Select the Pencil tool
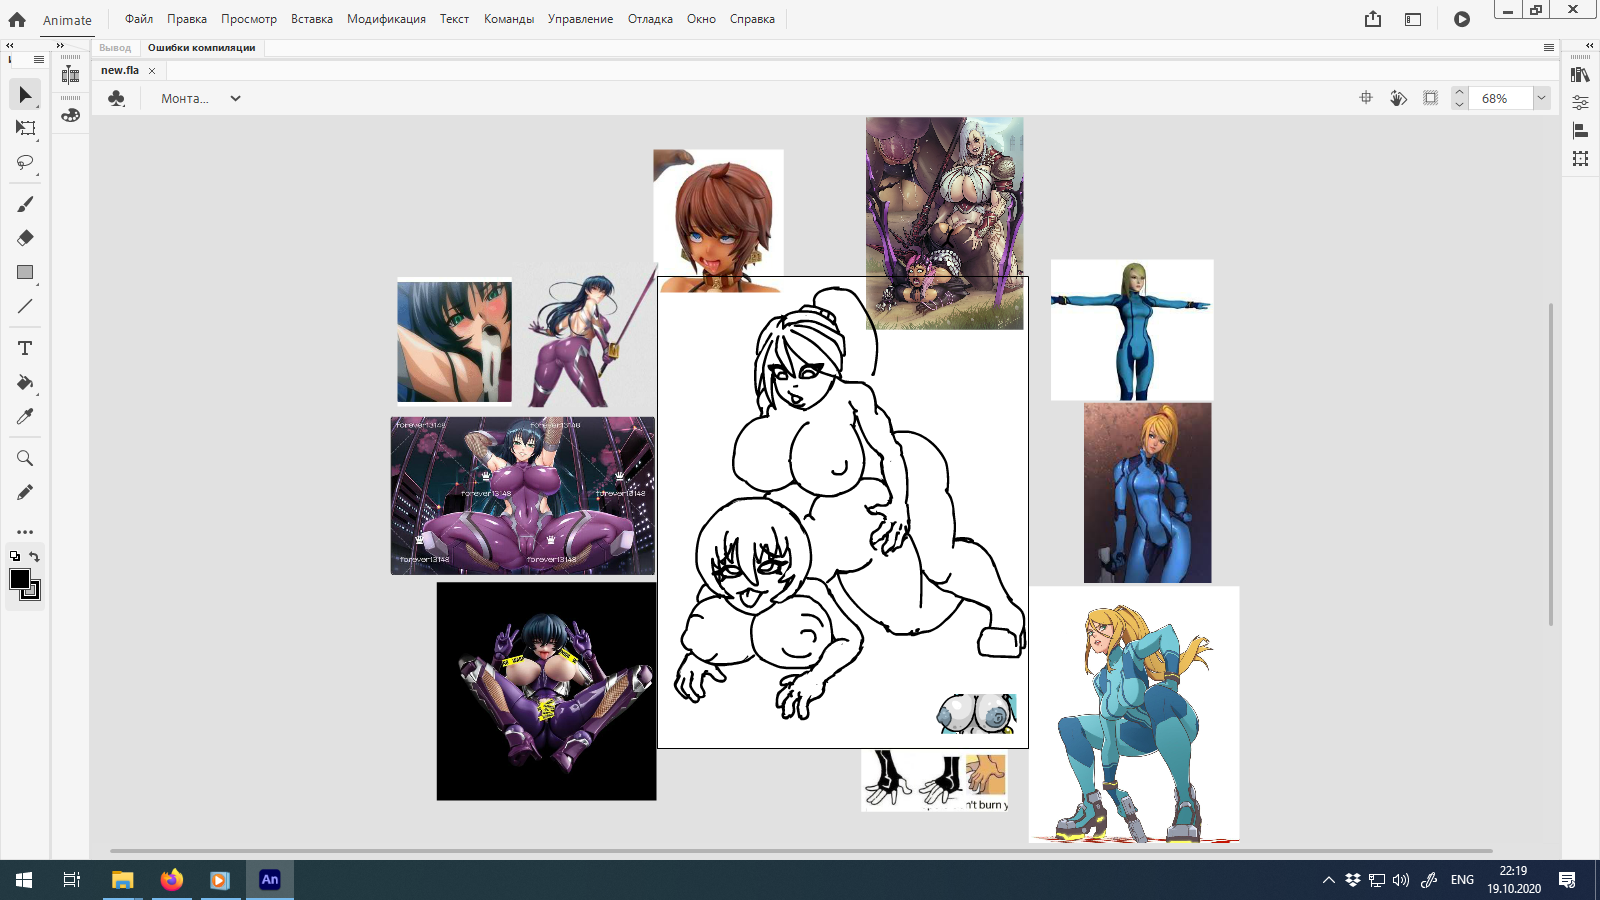 [25, 492]
